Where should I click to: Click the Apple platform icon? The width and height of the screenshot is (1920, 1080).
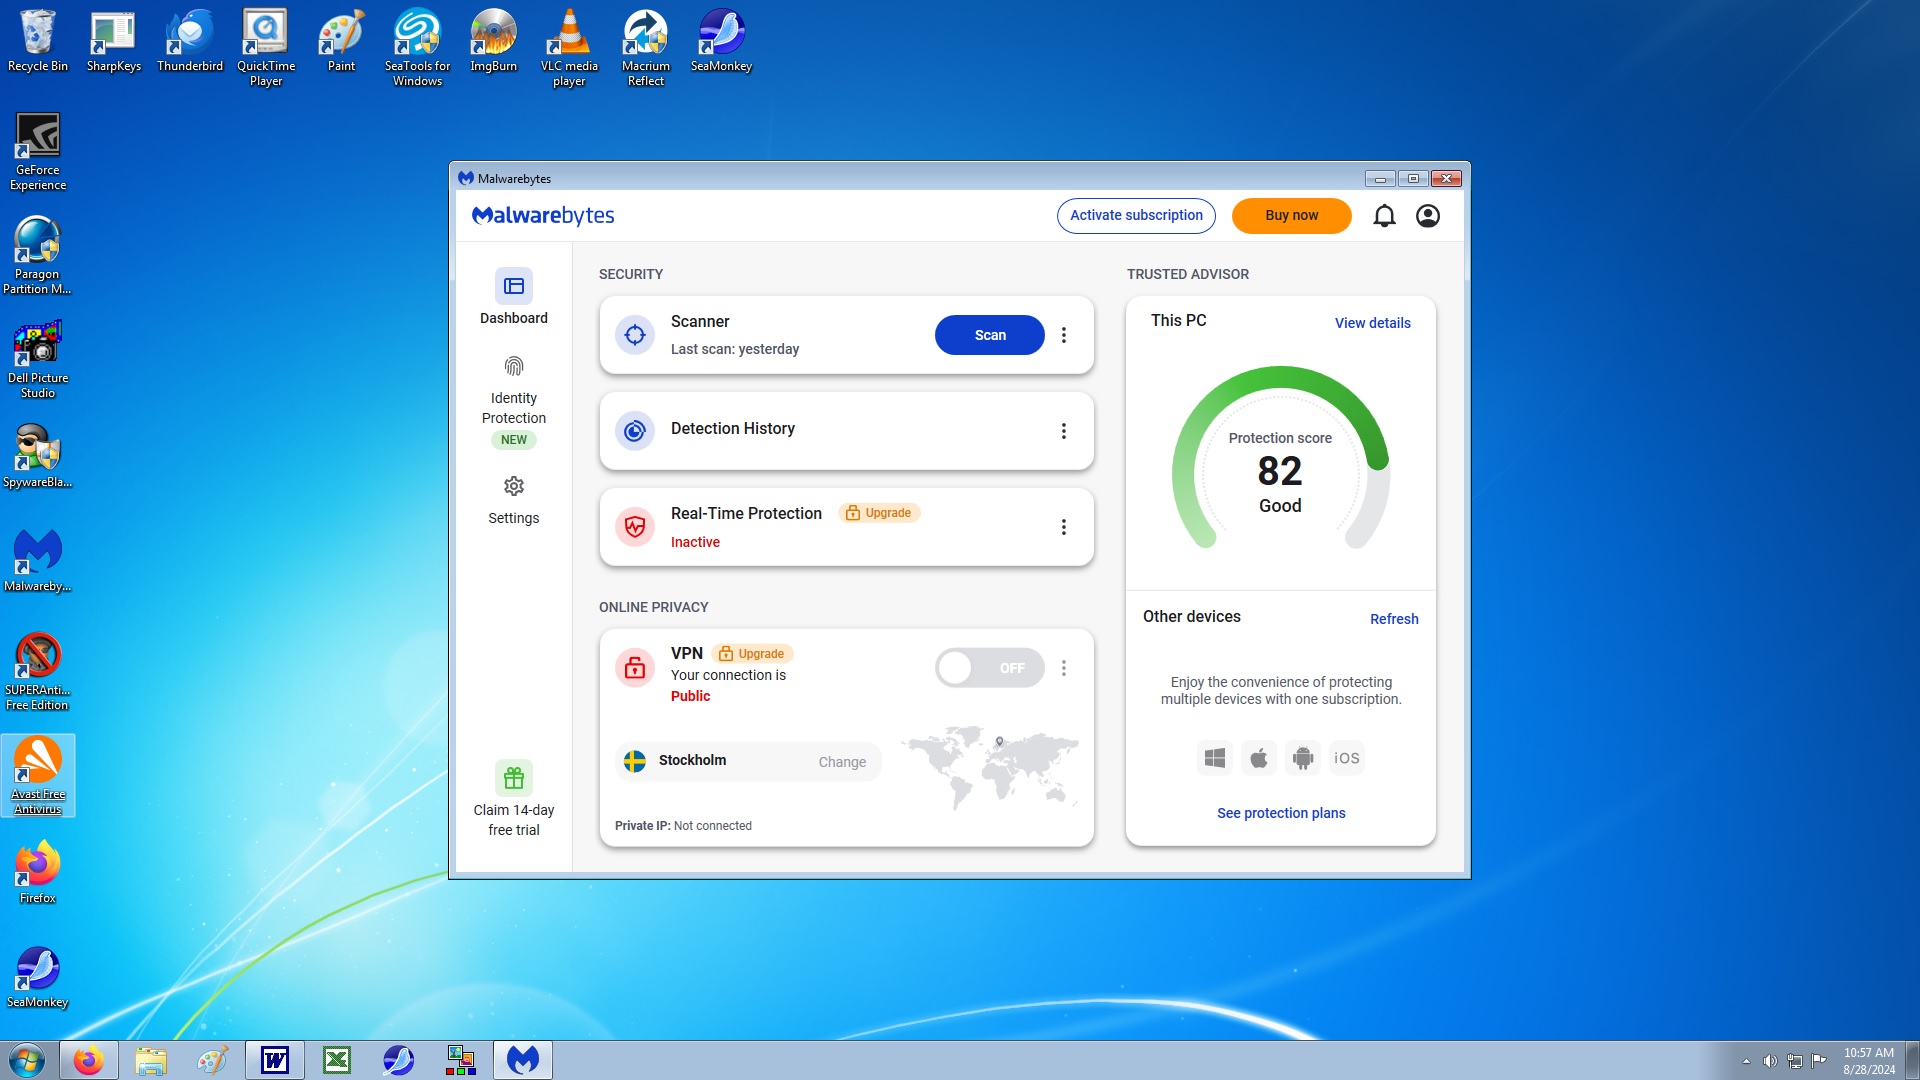coord(1259,758)
